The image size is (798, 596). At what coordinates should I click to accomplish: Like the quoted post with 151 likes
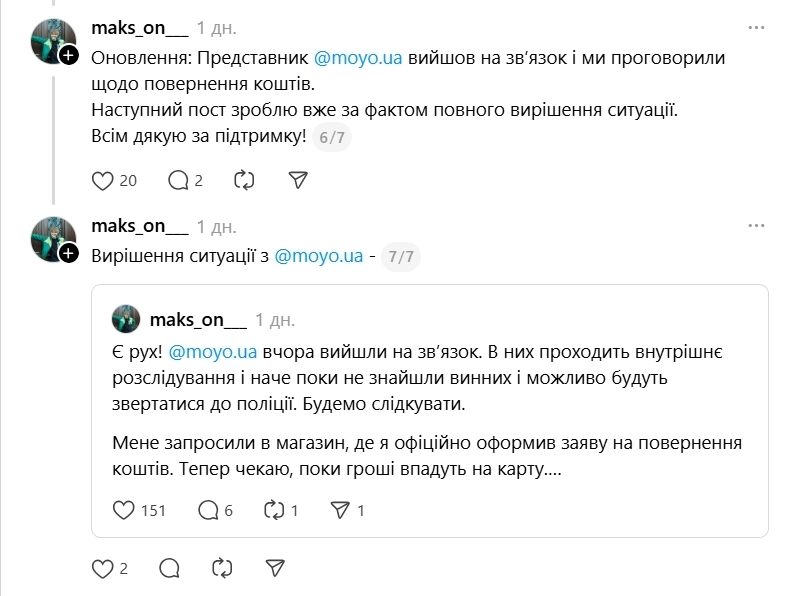click(124, 510)
